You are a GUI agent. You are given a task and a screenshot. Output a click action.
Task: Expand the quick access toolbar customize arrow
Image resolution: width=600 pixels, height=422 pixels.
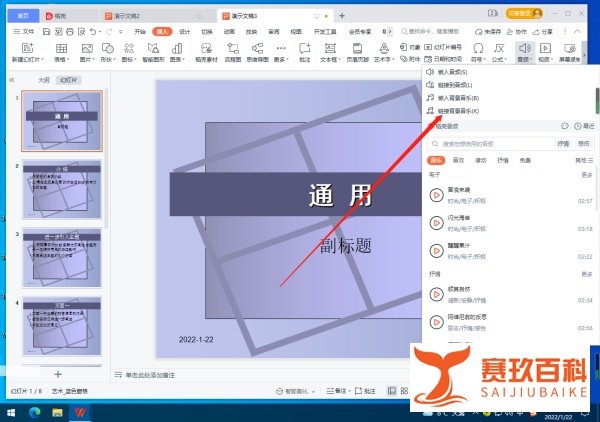(121, 32)
